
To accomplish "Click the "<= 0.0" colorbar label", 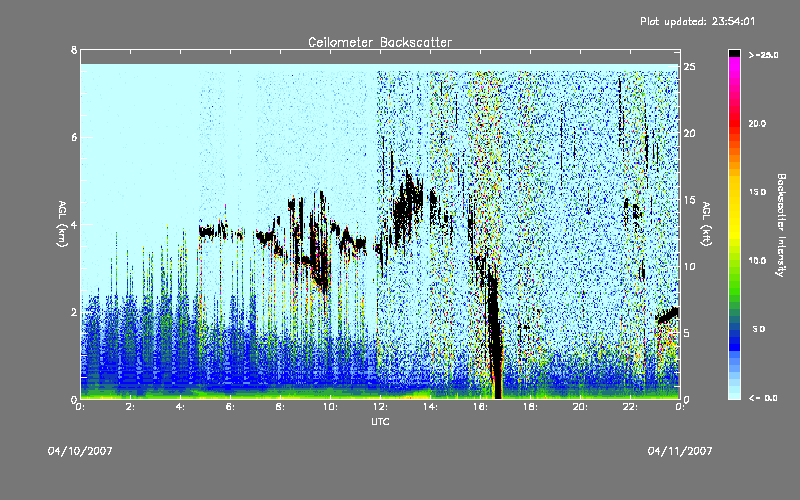I will pos(763,398).
